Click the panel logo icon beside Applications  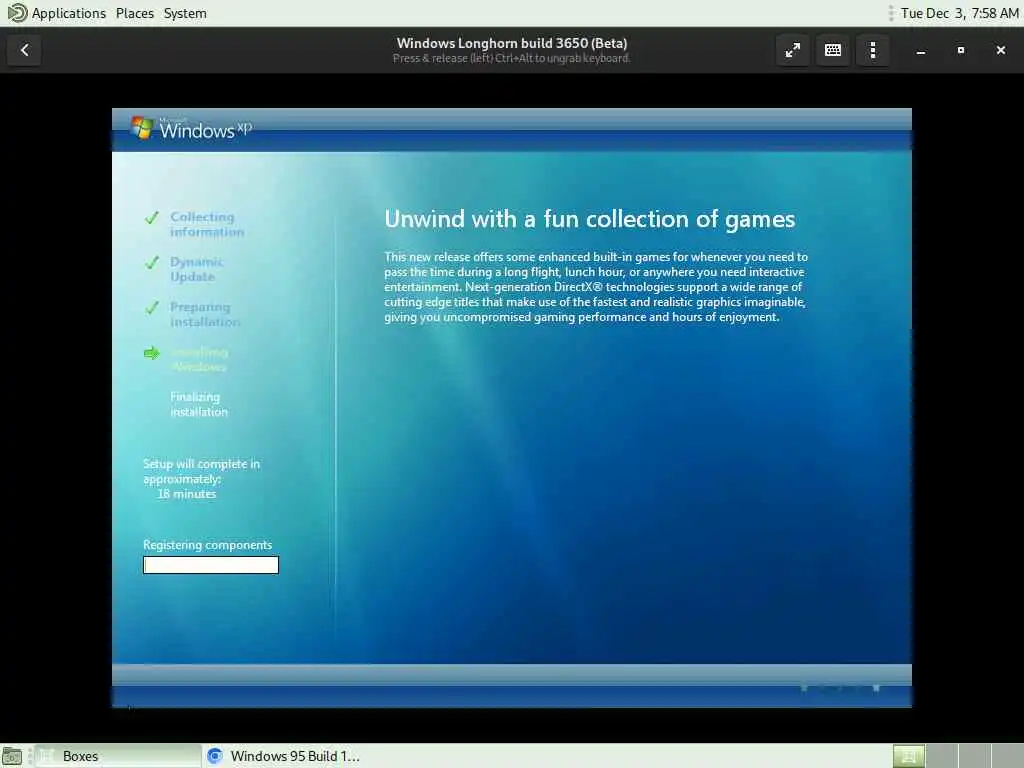17,13
